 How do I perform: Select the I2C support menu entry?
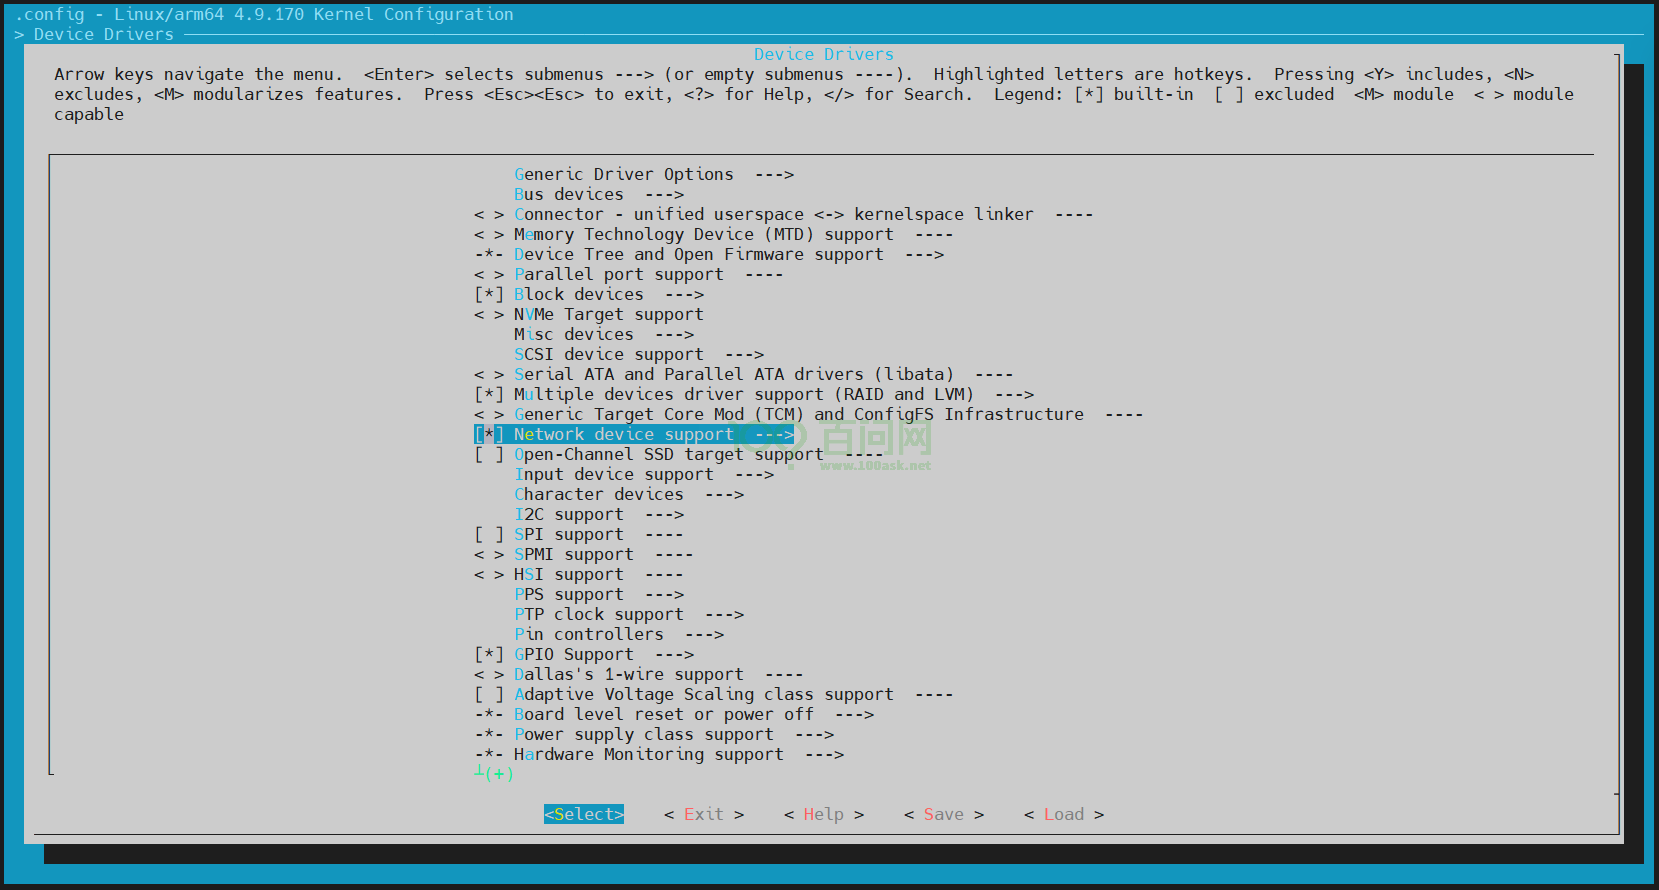568,514
